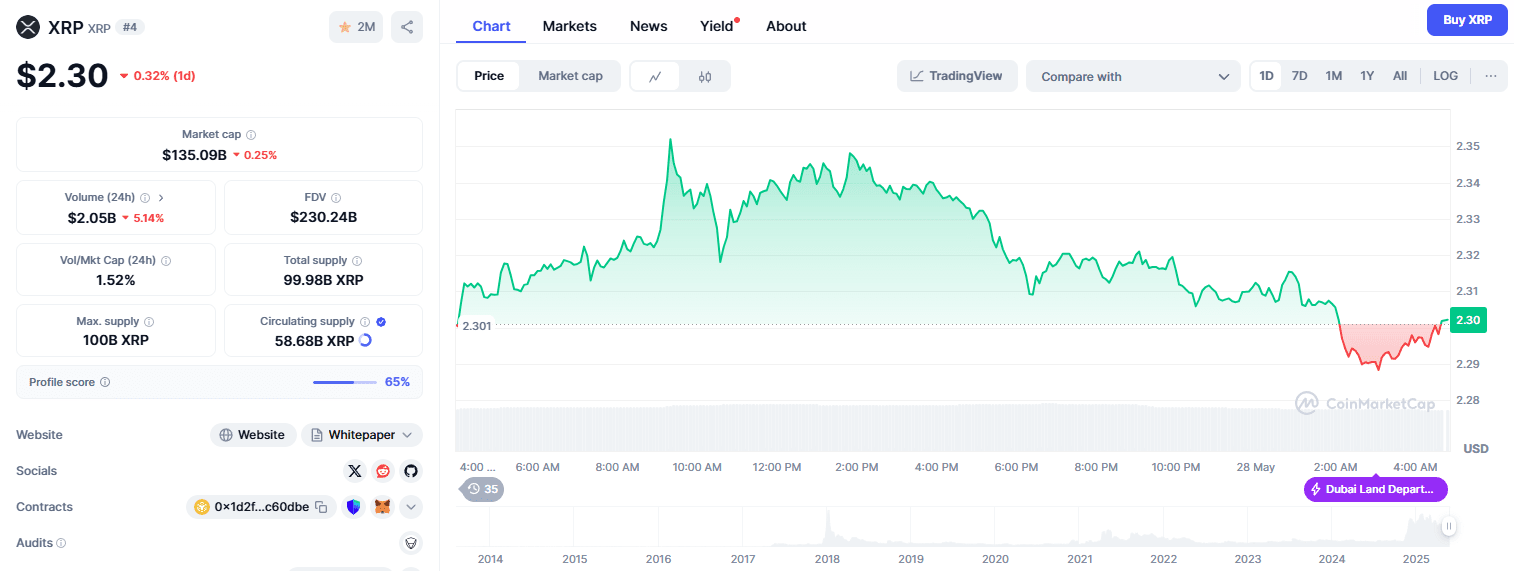1514x571 pixels.
Task: Expand Volume (24h) details arrow
Action: 161,198
